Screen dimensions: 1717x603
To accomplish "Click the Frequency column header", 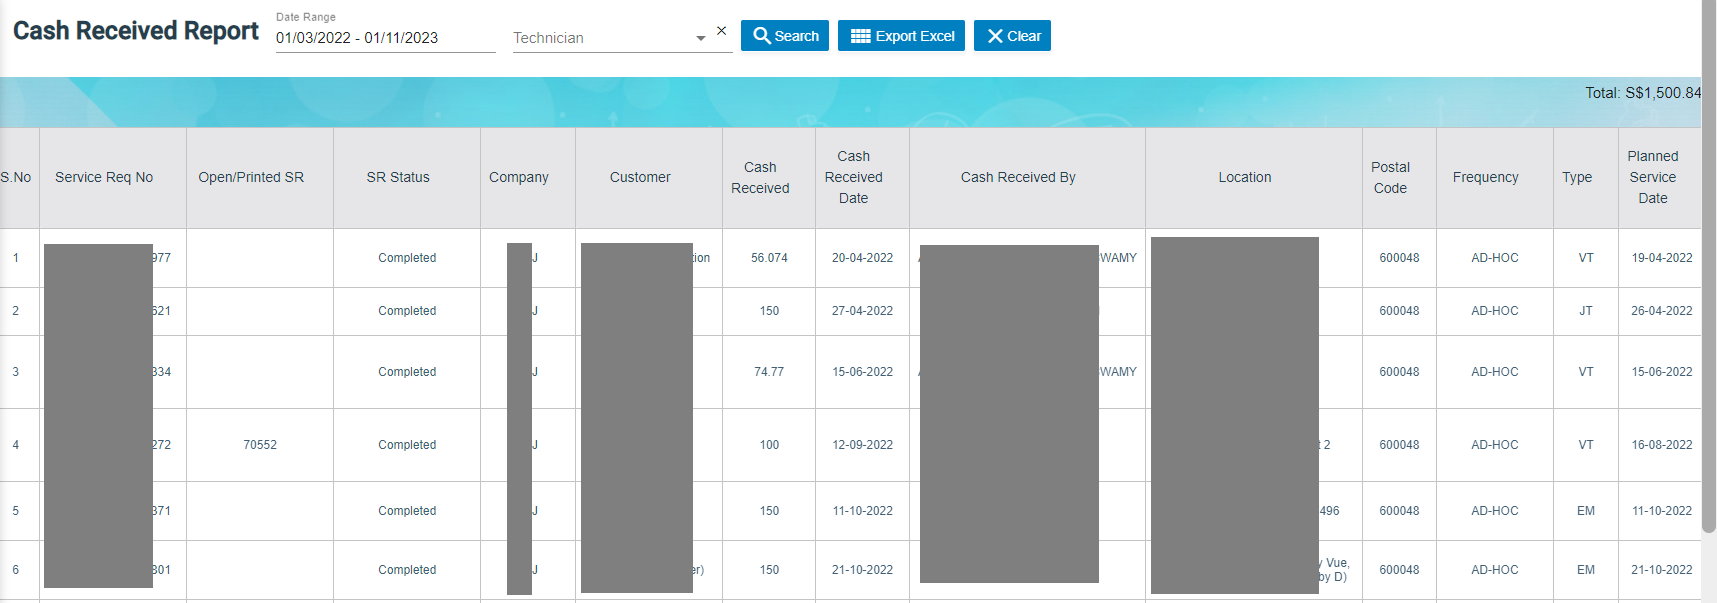I will pyautogui.click(x=1485, y=177).
